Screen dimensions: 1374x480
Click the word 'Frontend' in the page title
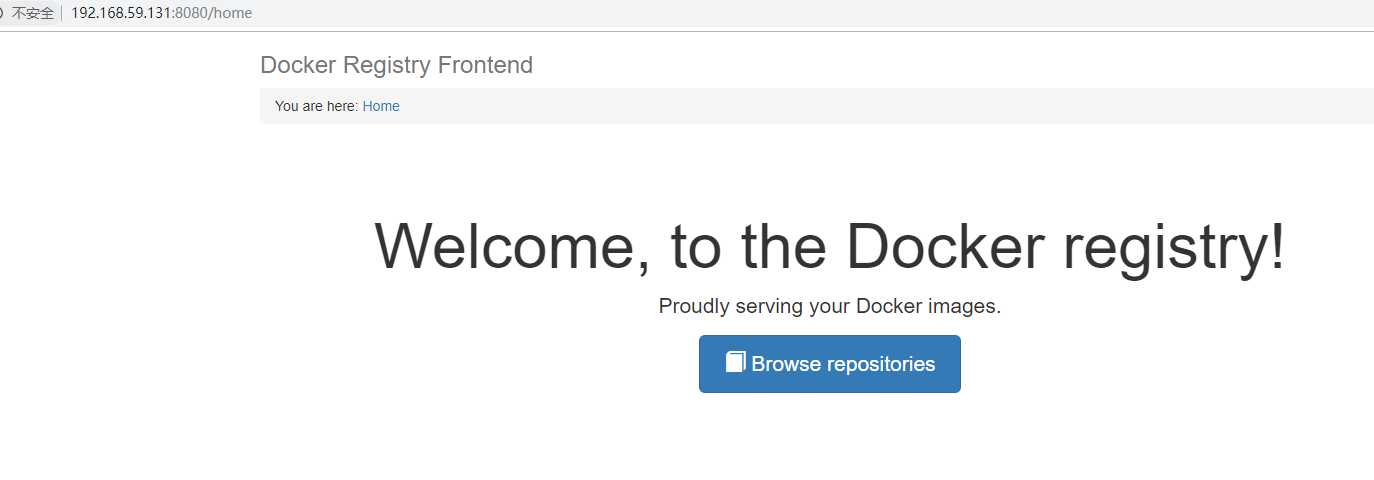pyautogui.click(x=485, y=65)
